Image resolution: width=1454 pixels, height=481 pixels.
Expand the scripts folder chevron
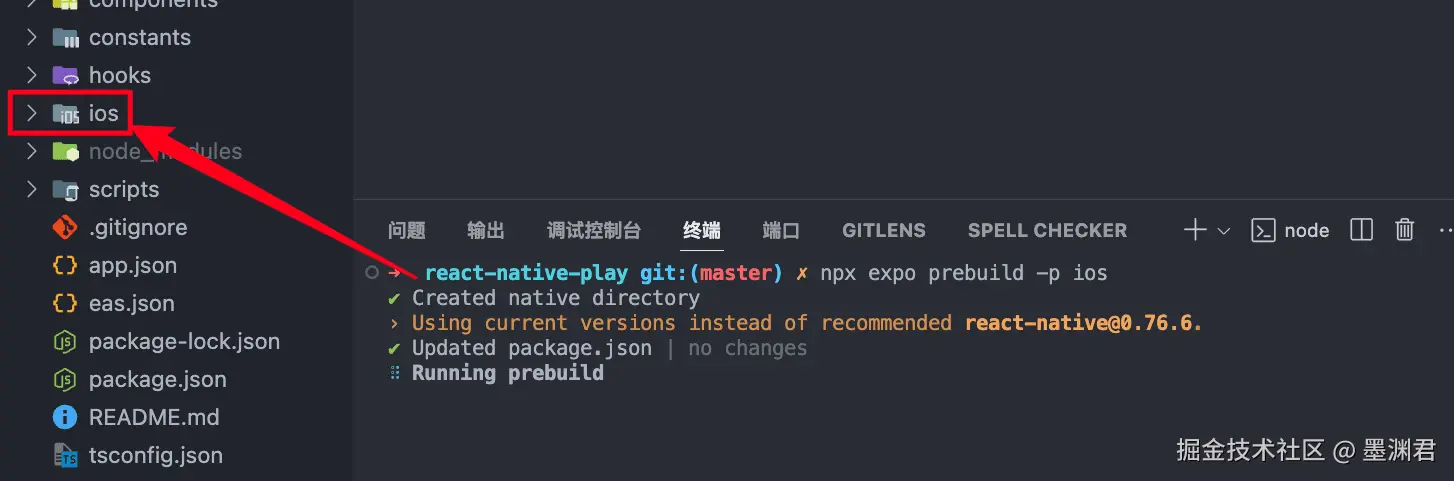[32, 189]
